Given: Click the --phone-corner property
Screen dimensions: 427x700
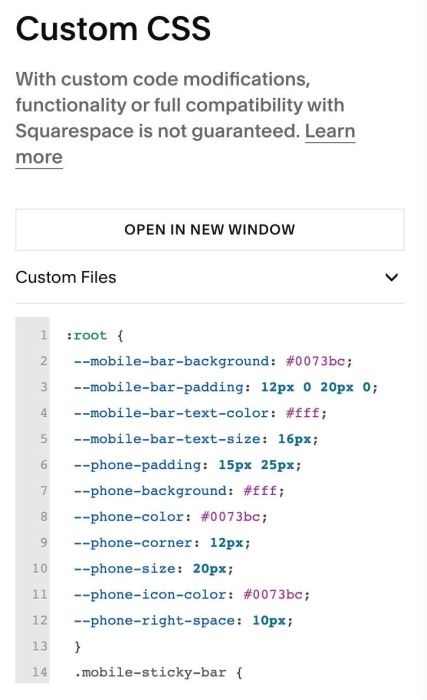Looking at the screenshot, I should pos(134,542).
